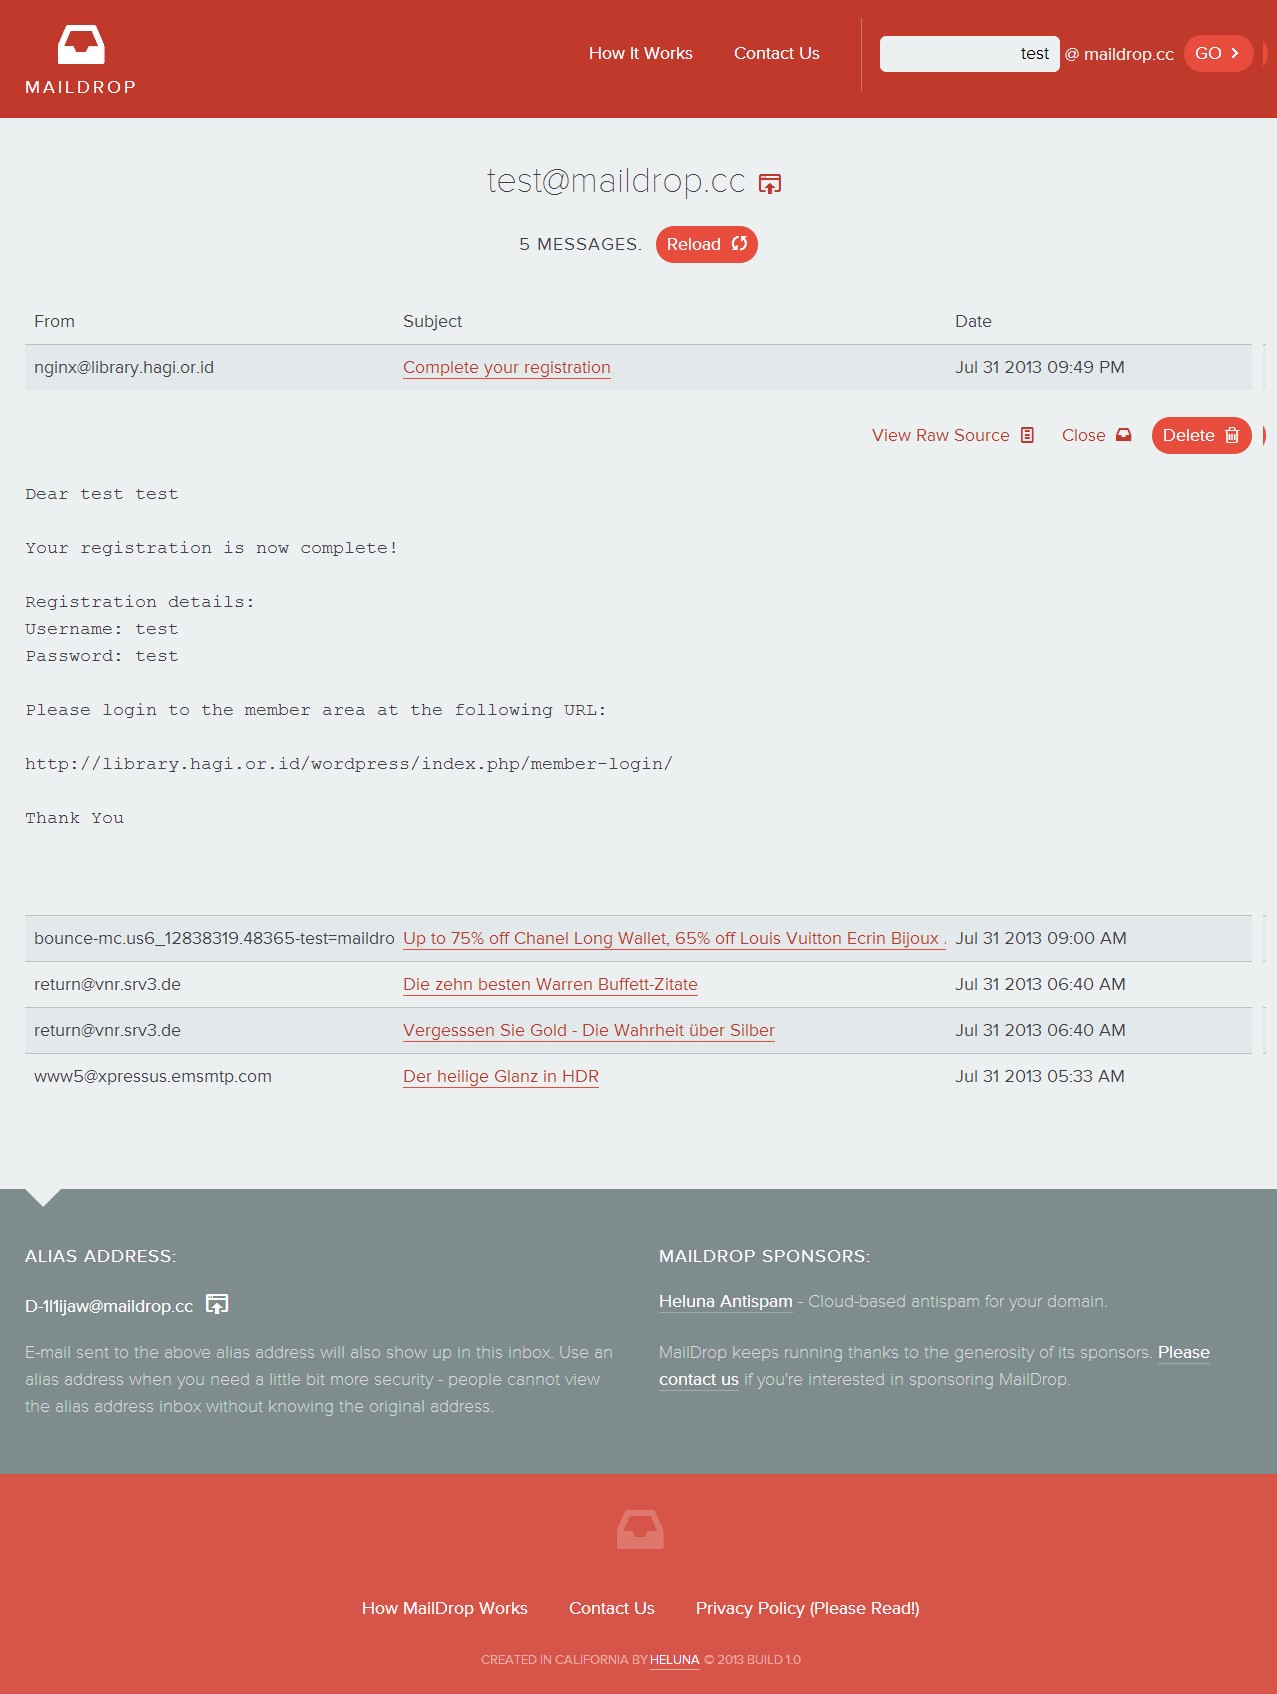1277x1694 pixels.
Task: Open 'Vergesssen Sie Gold' message
Action: pyautogui.click(x=588, y=1030)
